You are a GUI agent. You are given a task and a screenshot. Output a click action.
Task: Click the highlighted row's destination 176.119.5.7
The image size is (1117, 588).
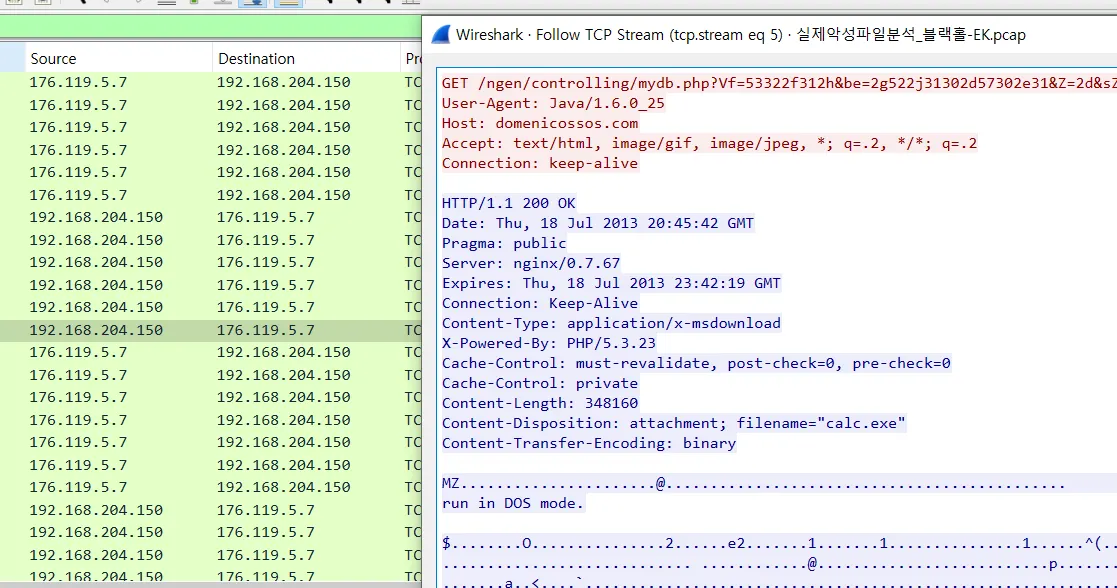(266, 330)
